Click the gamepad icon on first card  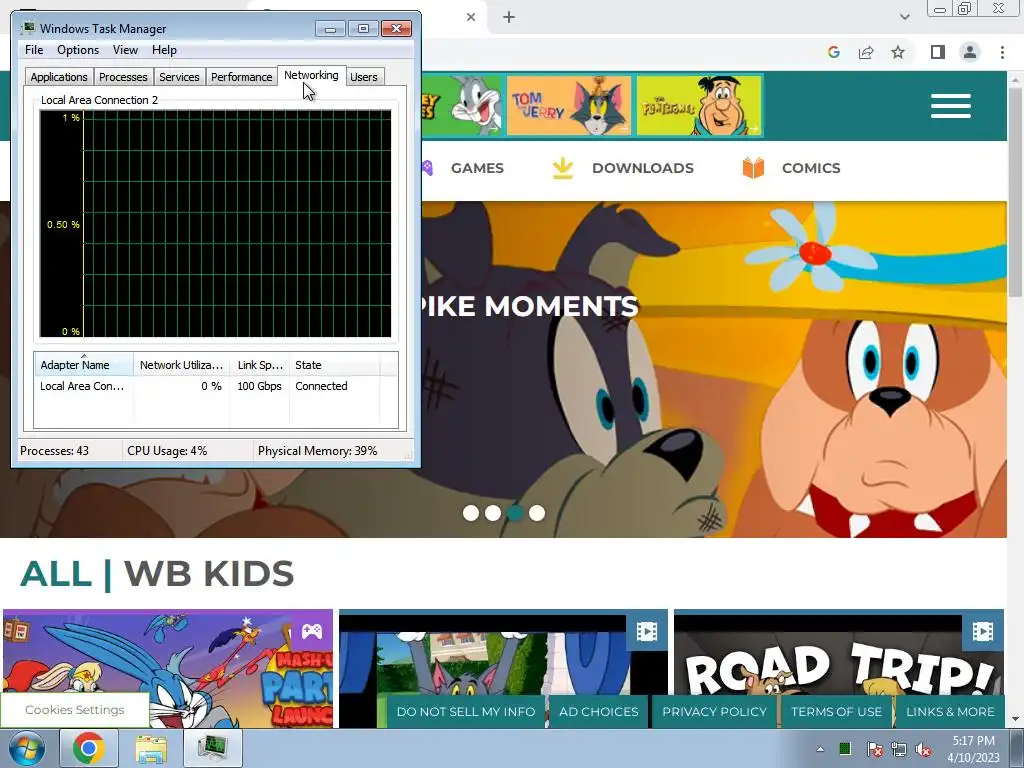click(312, 631)
